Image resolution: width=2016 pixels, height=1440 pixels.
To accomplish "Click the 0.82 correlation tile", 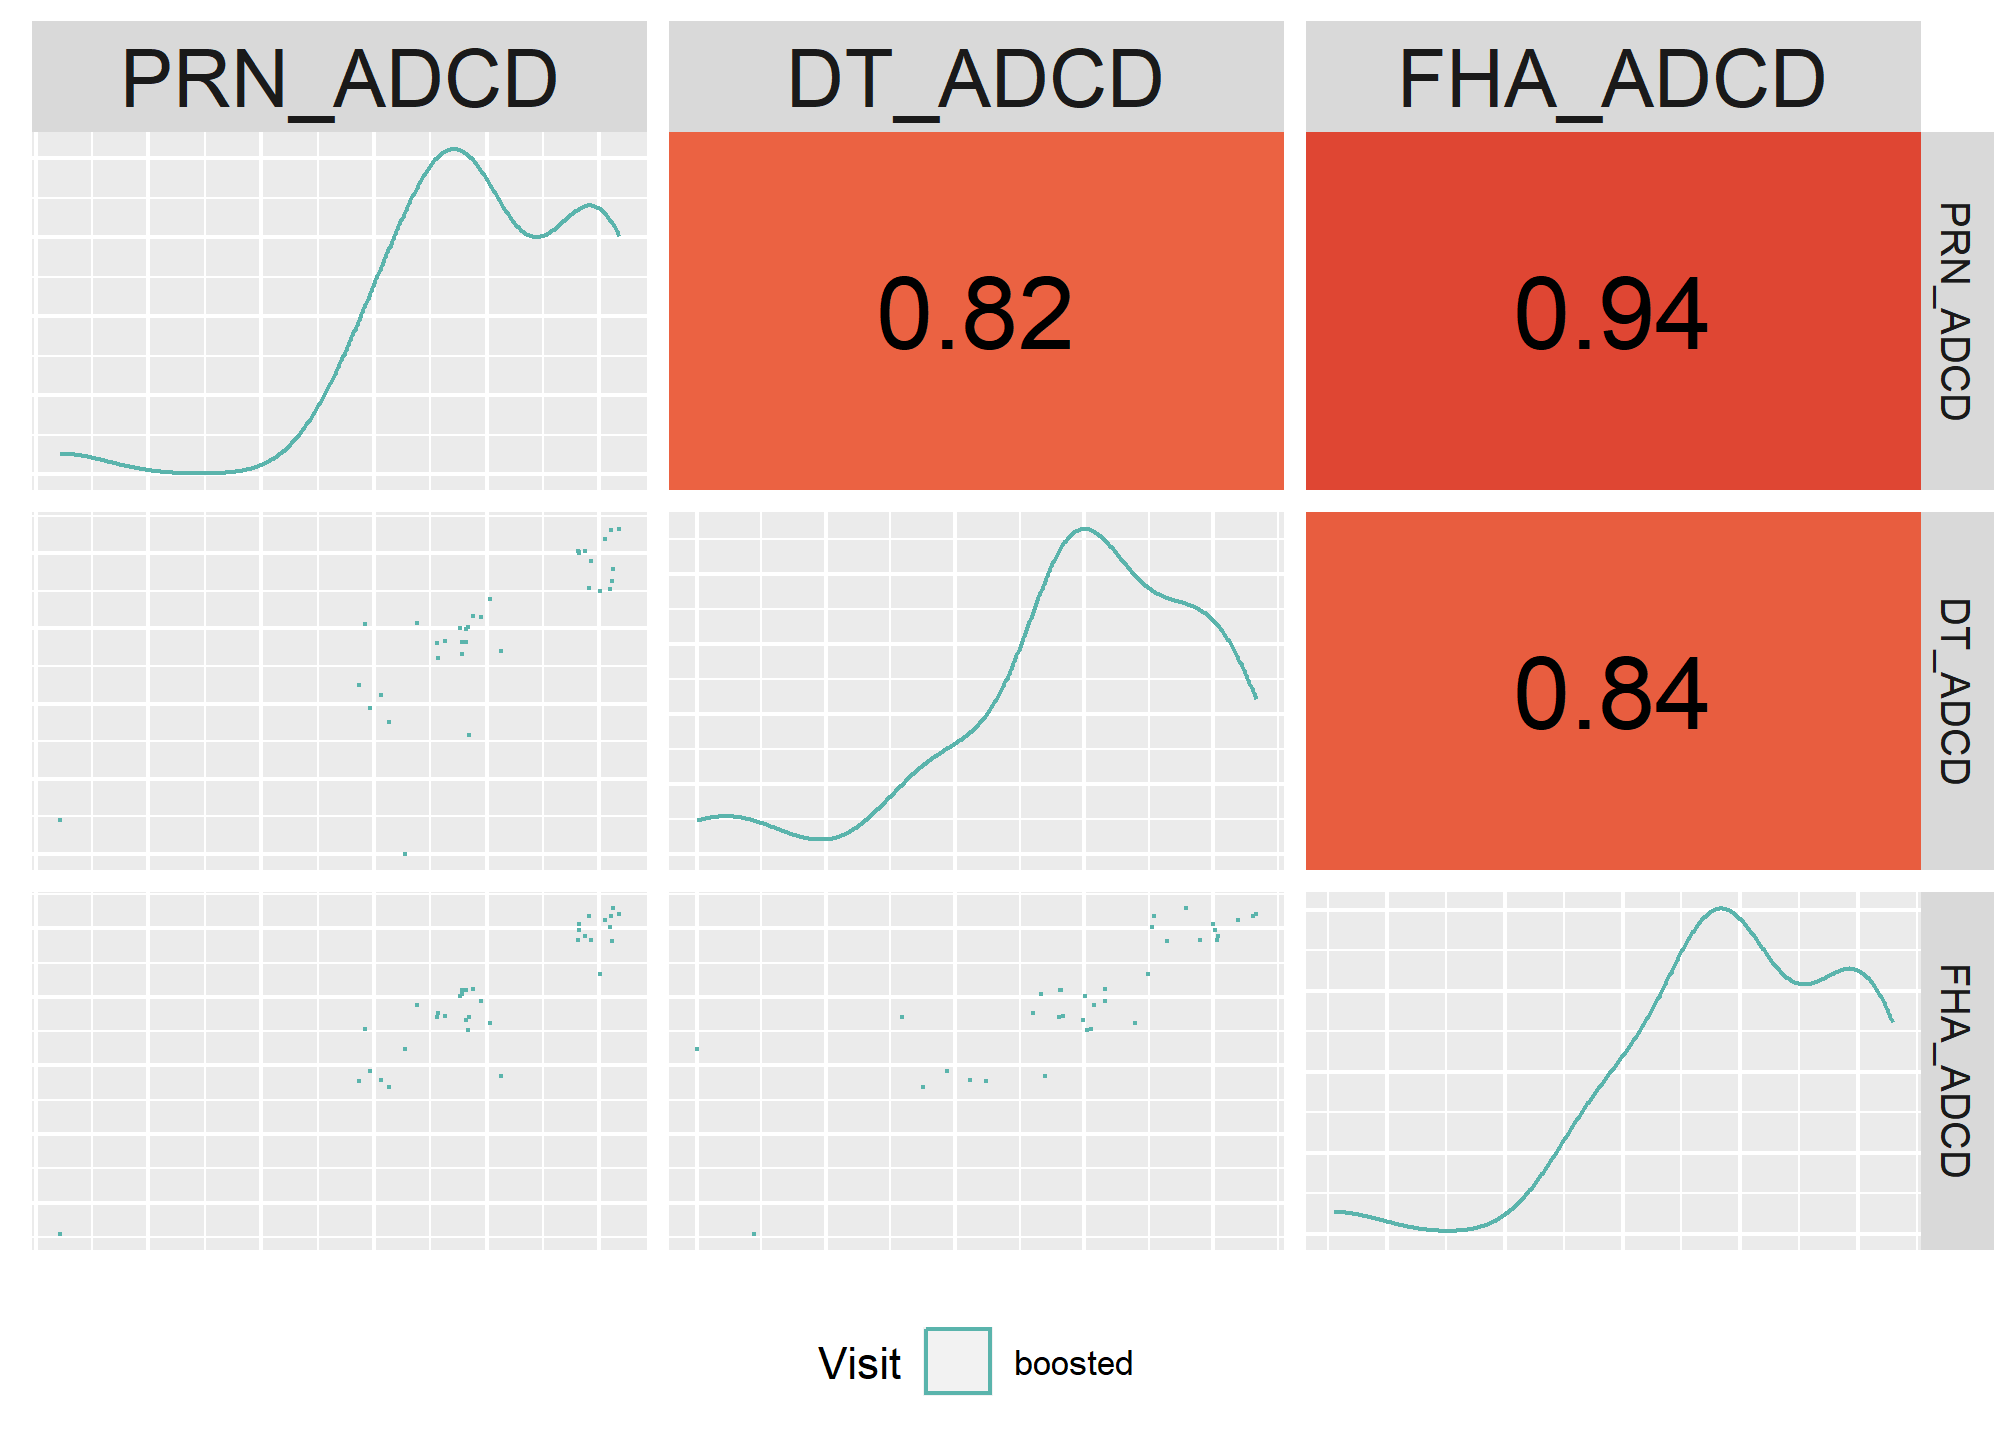I will coord(976,311).
